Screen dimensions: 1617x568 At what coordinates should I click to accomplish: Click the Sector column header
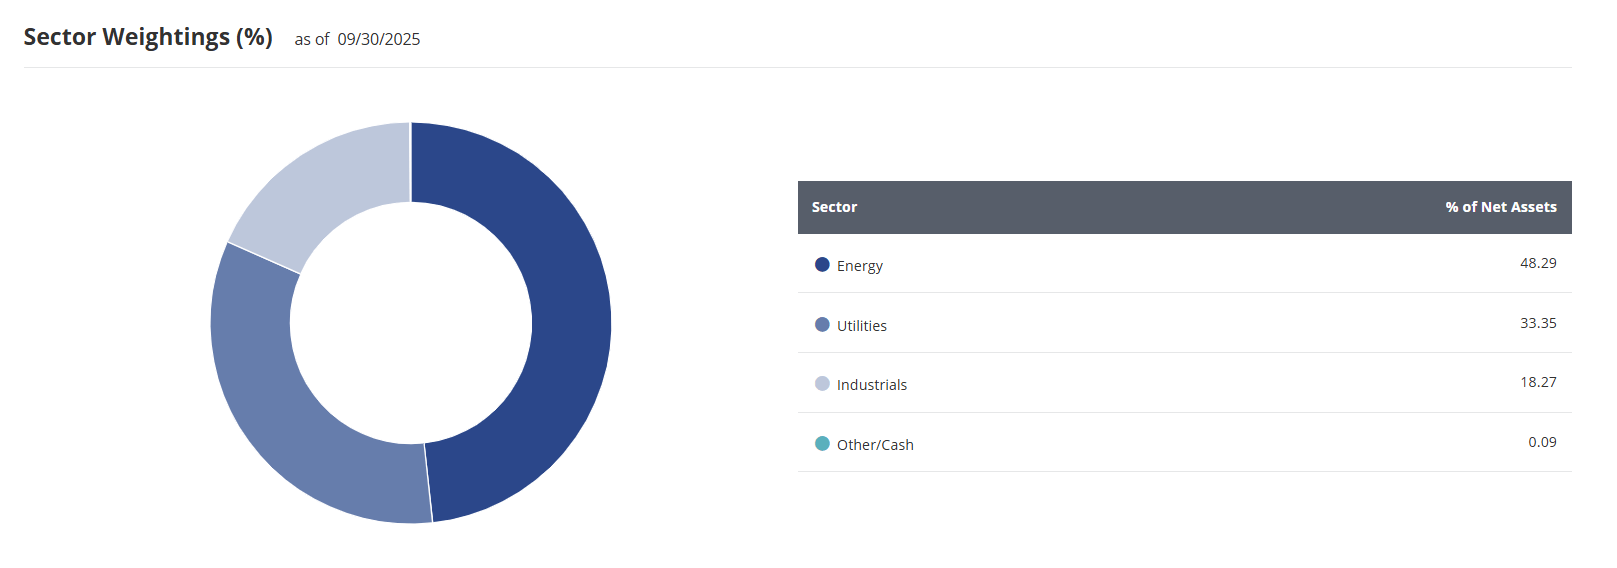coord(834,207)
